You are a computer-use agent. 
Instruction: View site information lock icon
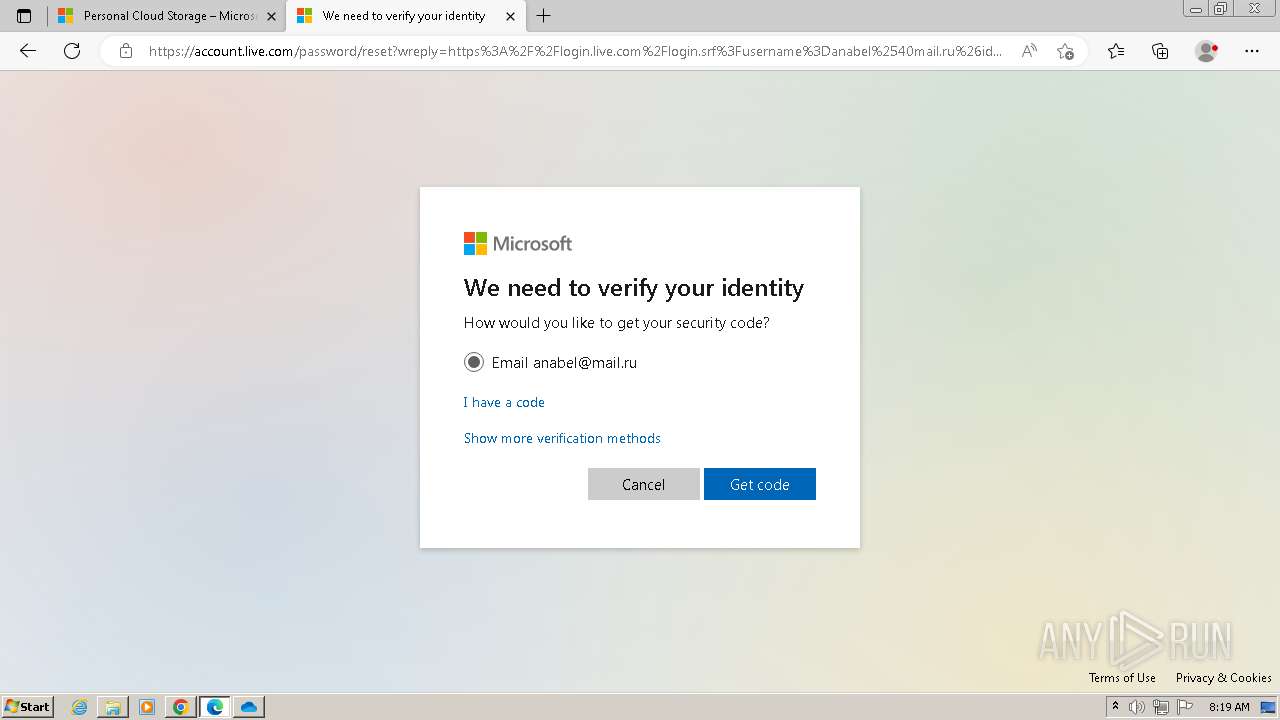[125, 51]
